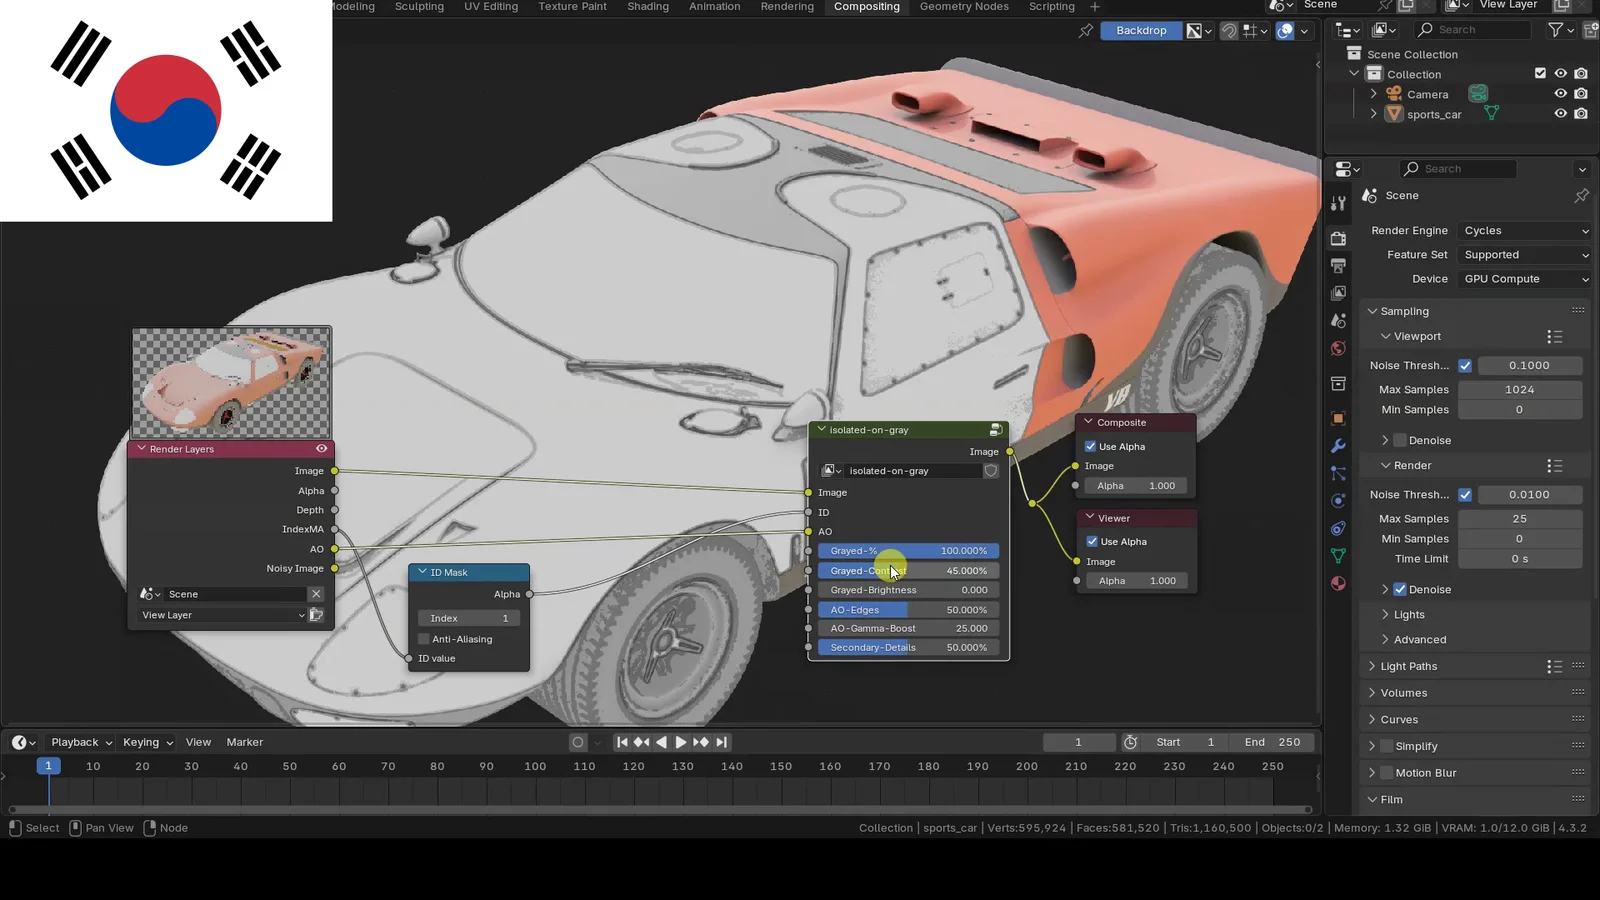1600x900 pixels.
Task: Disable the Render Denoise checkbox
Action: 1400,590
